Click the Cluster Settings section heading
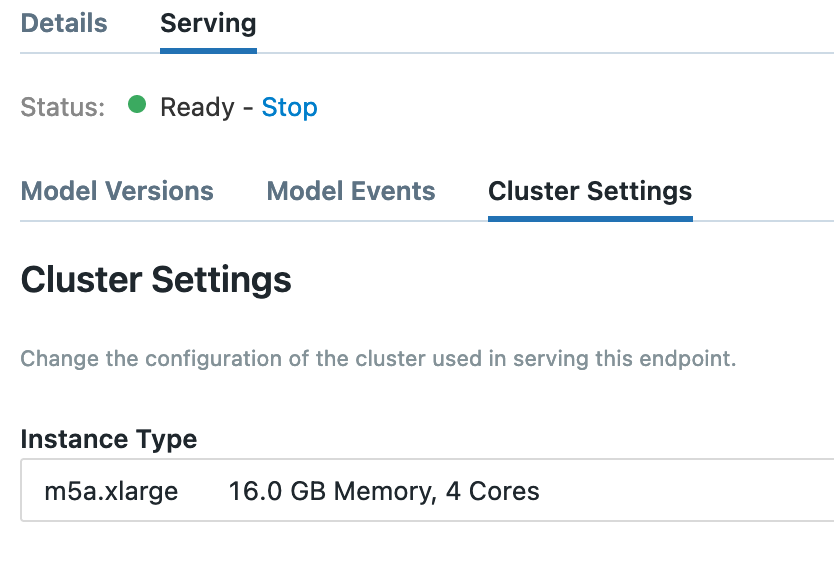The height and width of the screenshot is (574, 834). tap(156, 280)
